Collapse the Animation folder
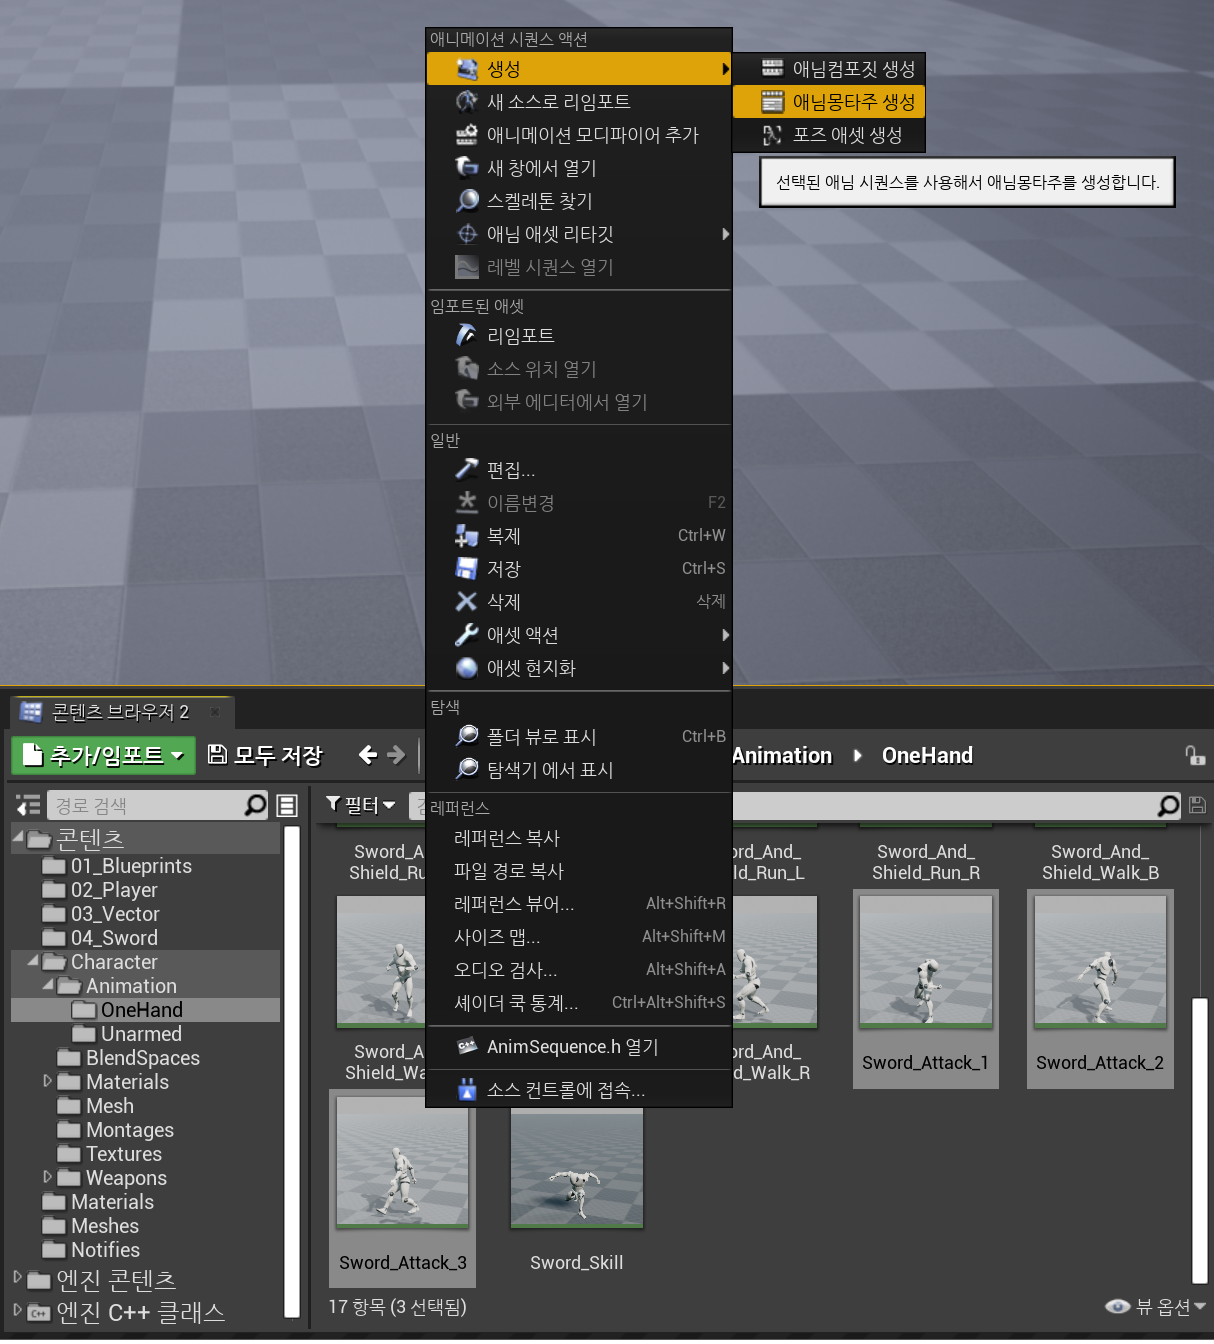 click(48, 985)
